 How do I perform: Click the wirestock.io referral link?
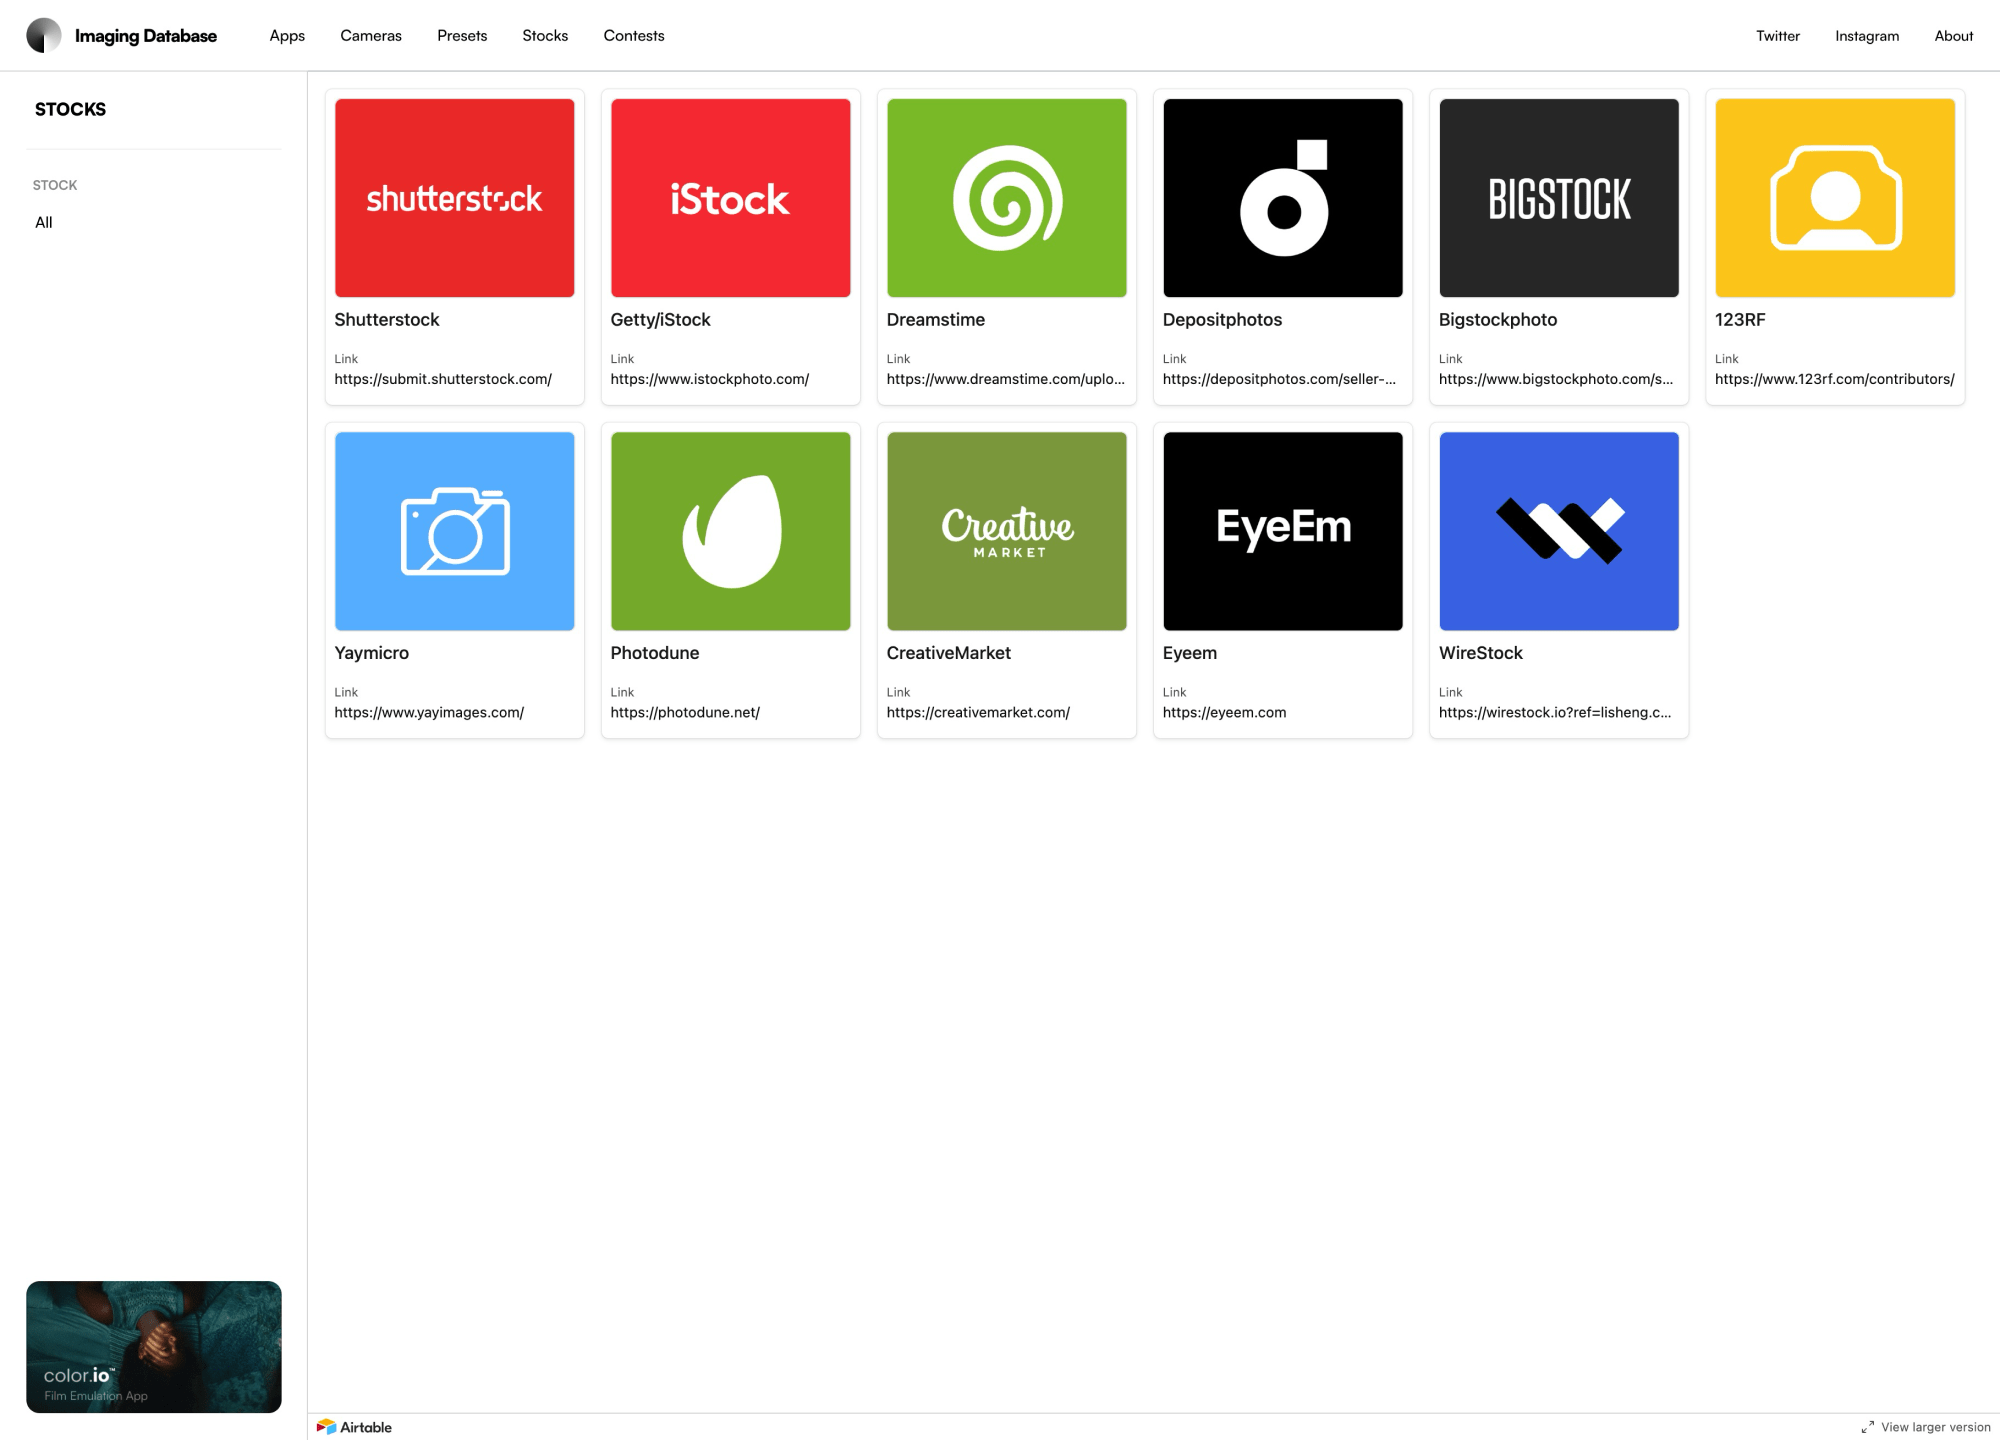[1555, 712]
